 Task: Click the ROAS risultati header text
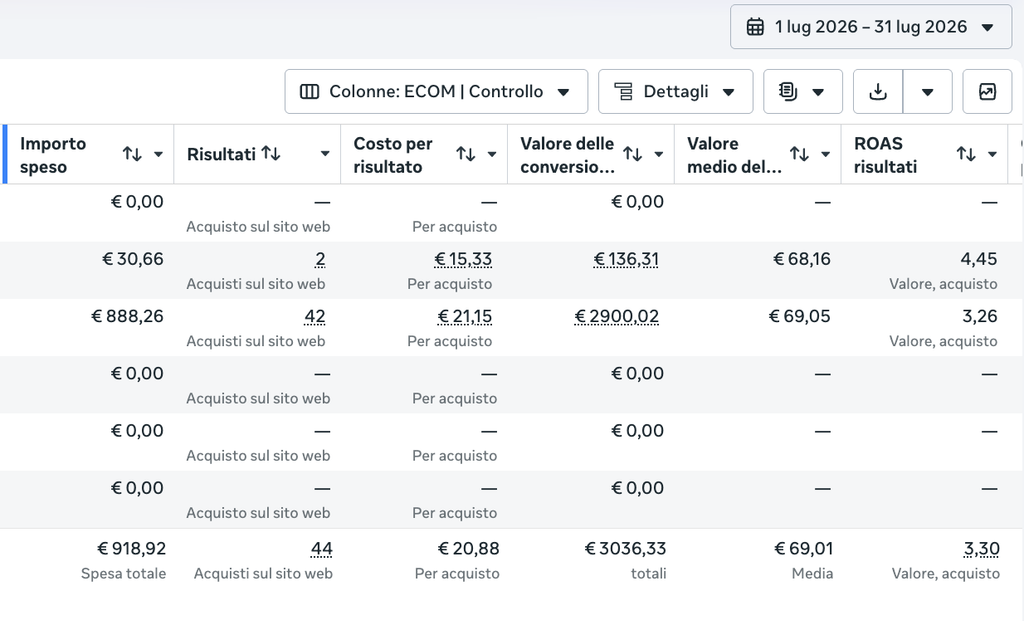pos(886,155)
